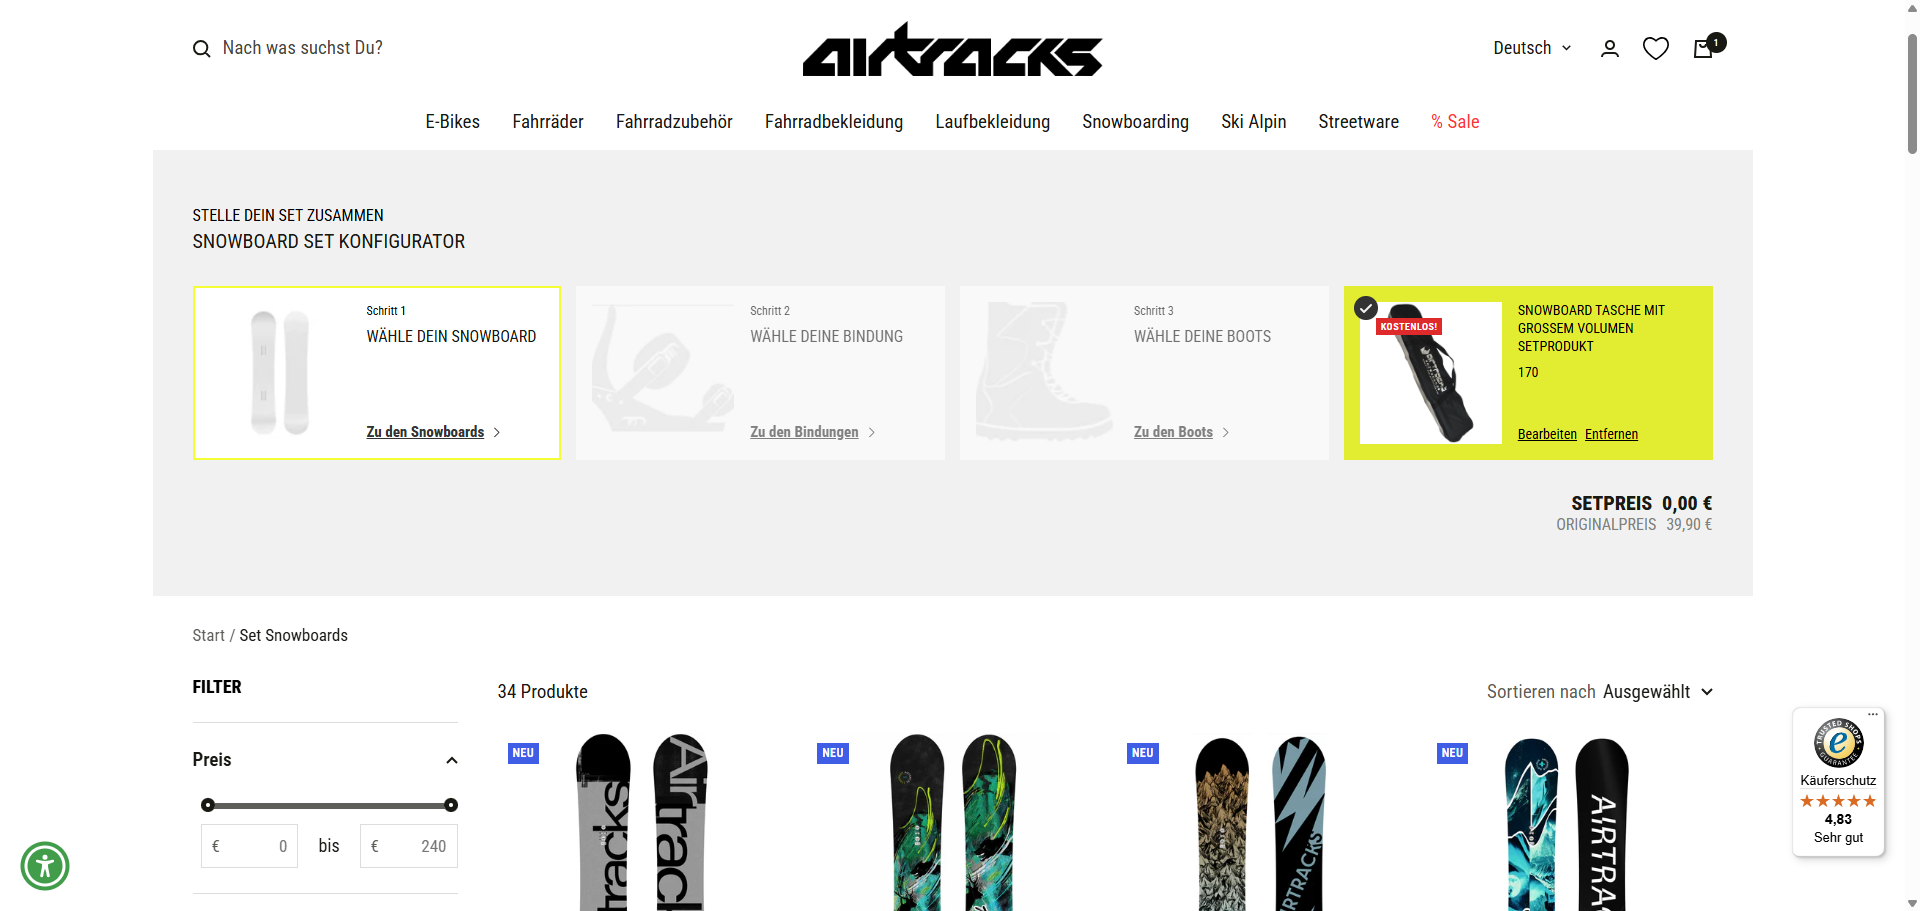Click Entfernen on the snowboard bag
This screenshot has height=911, width=1920.
pyautogui.click(x=1611, y=434)
